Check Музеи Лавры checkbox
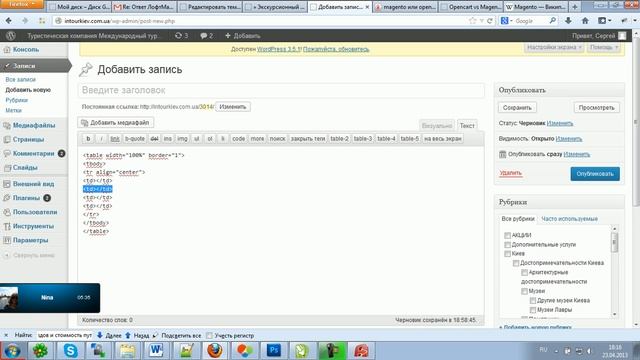The height and width of the screenshot is (360, 640). coord(533,310)
